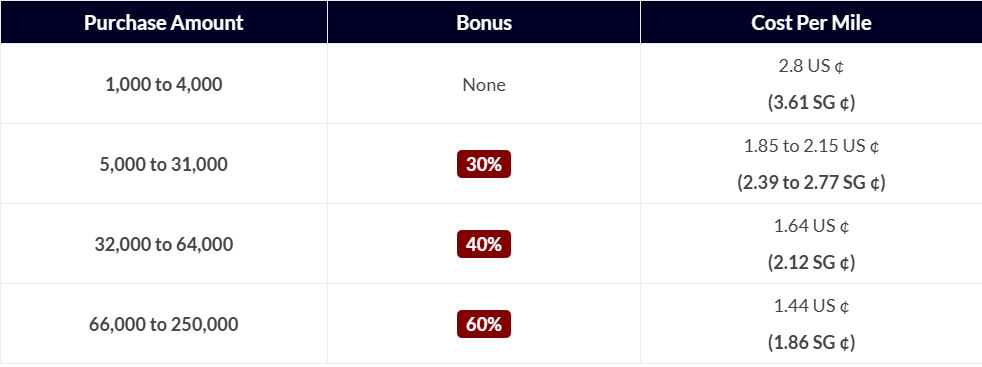Click the Cost Per Mile column header
Screen dimensions: 982x367
click(811, 23)
